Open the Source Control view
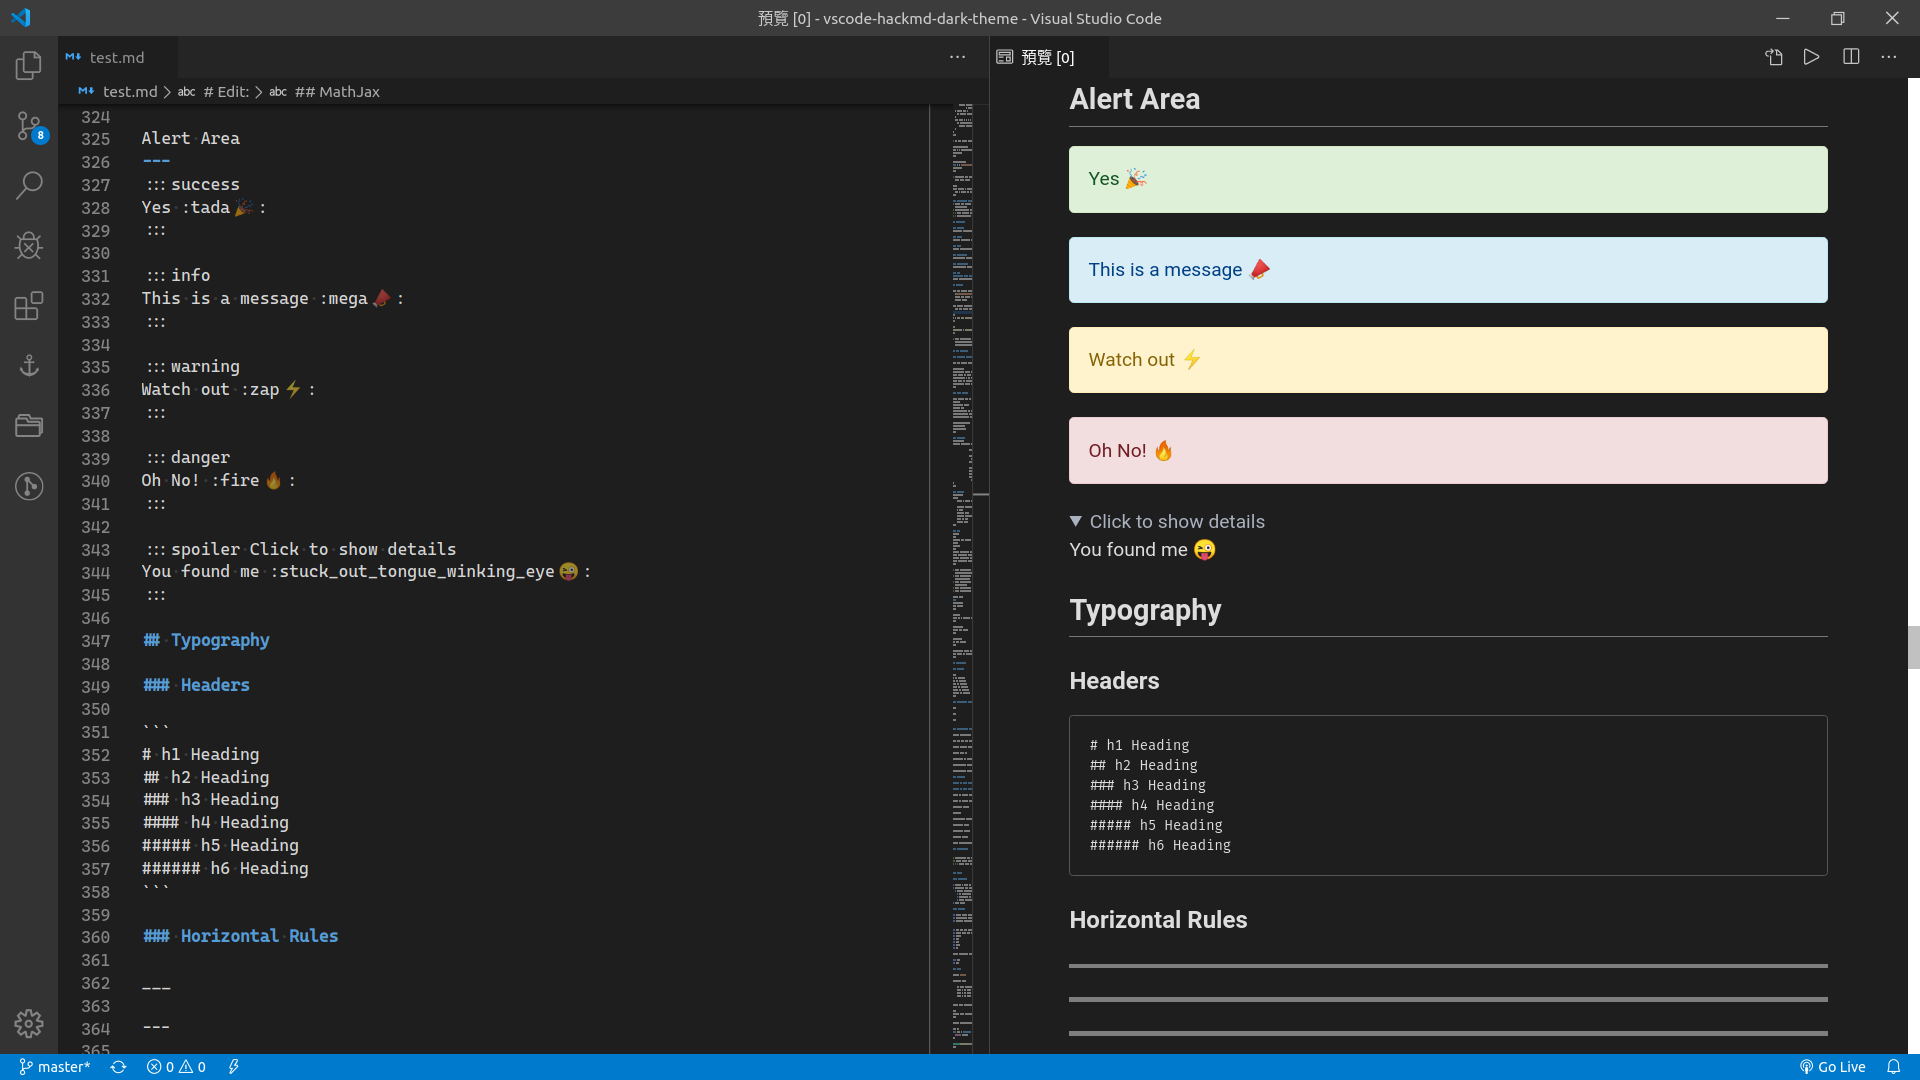Viewport: 1920px width, 1080px height. pos(29,126)
